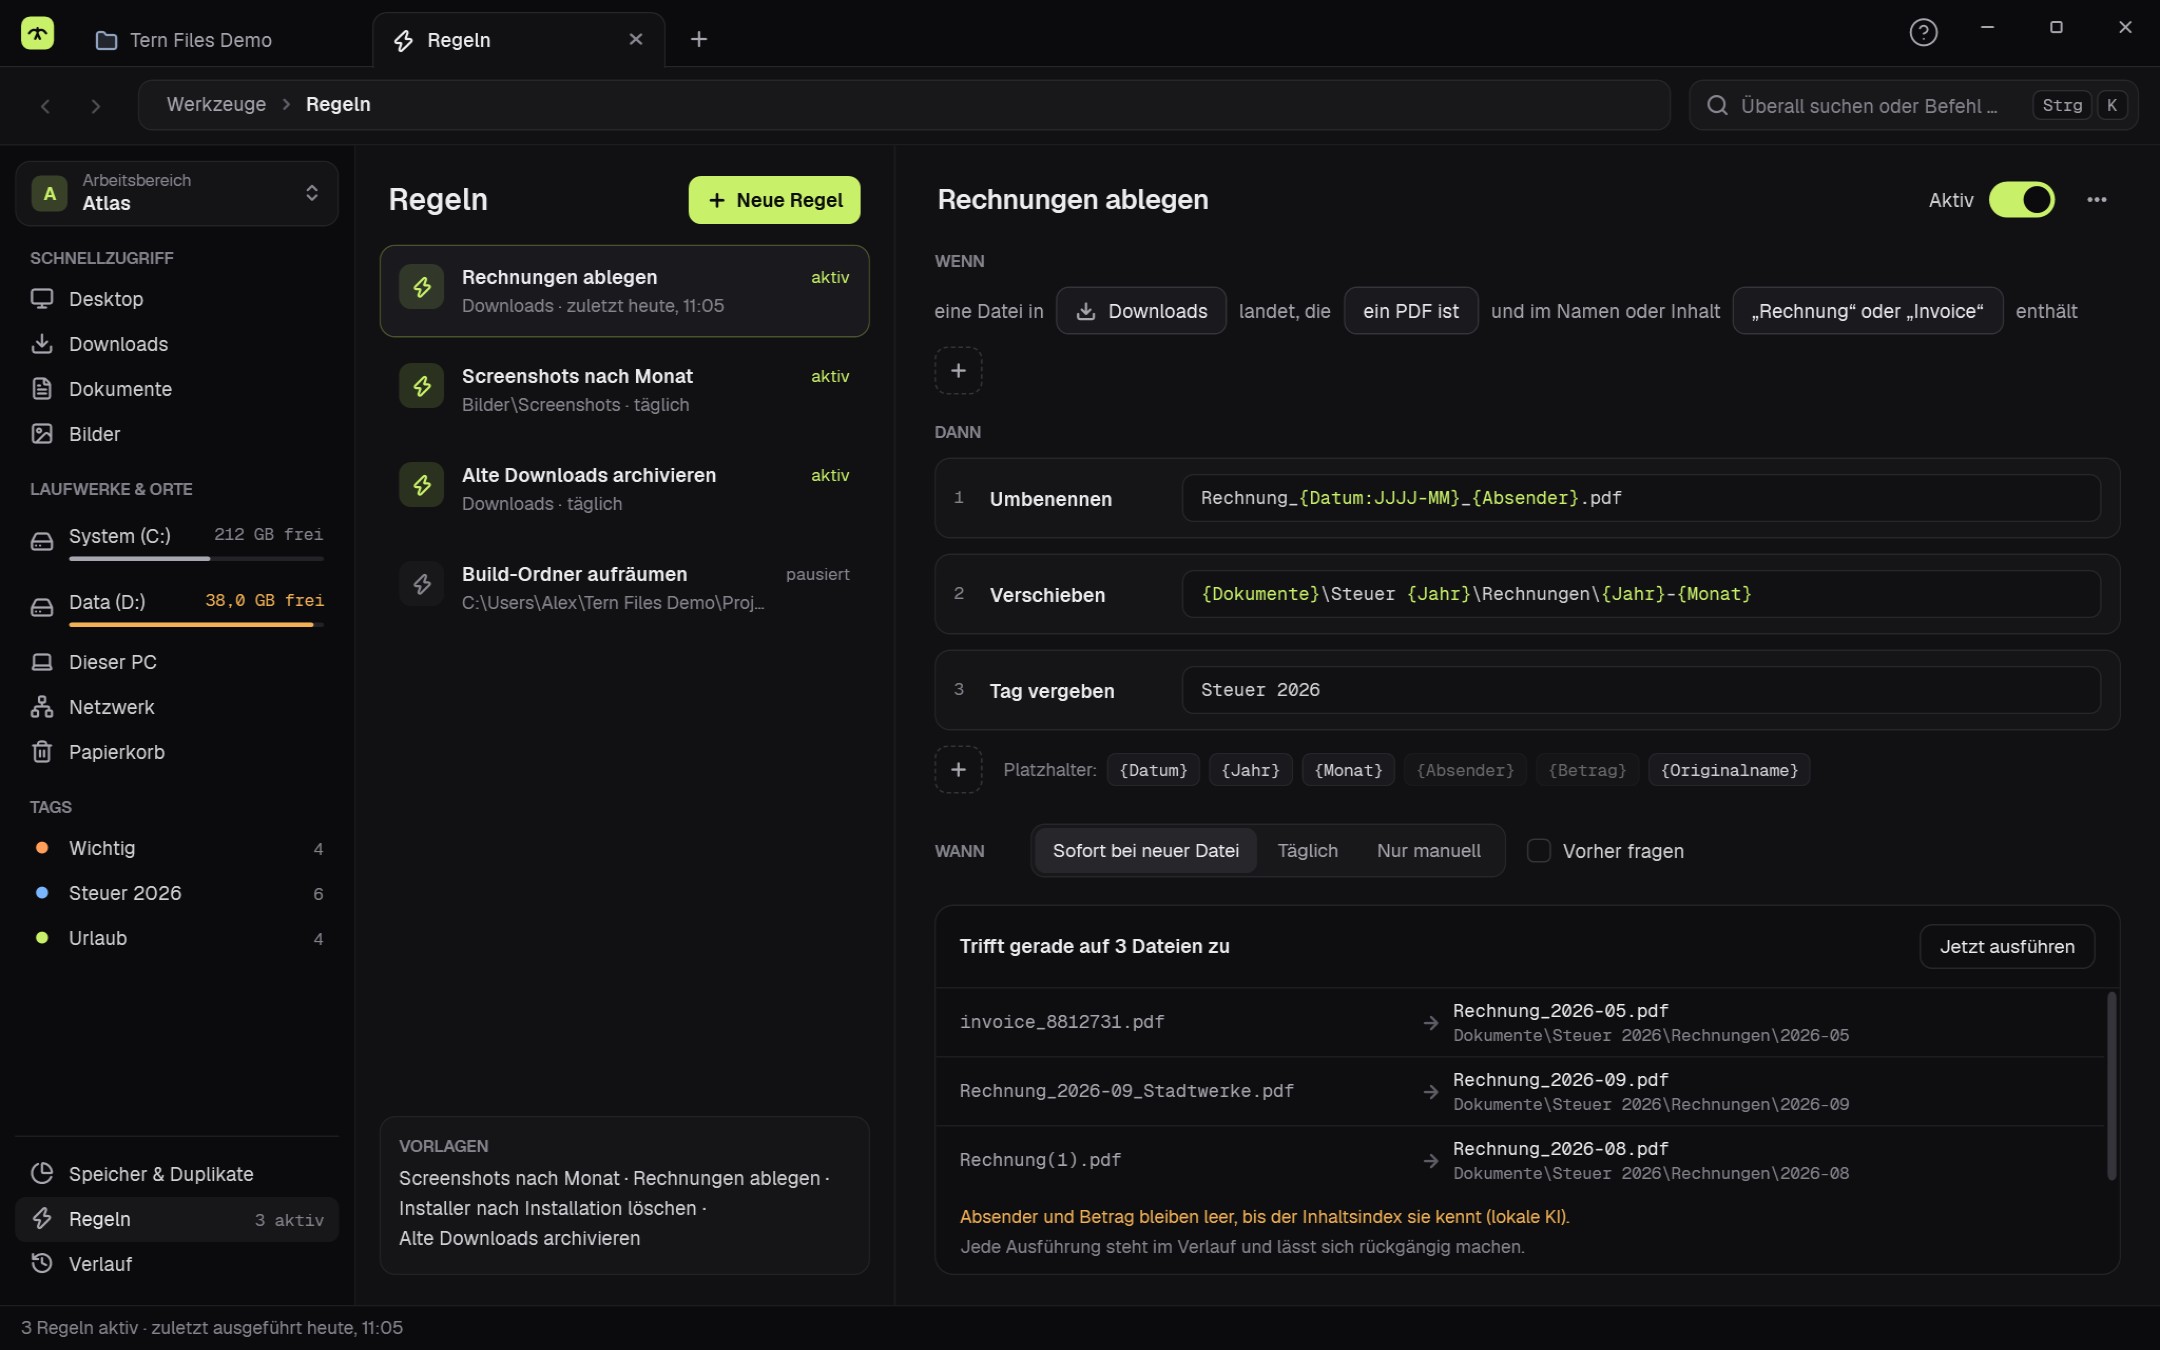Create a rule with Neue Regel

click(x=774, y=200)
